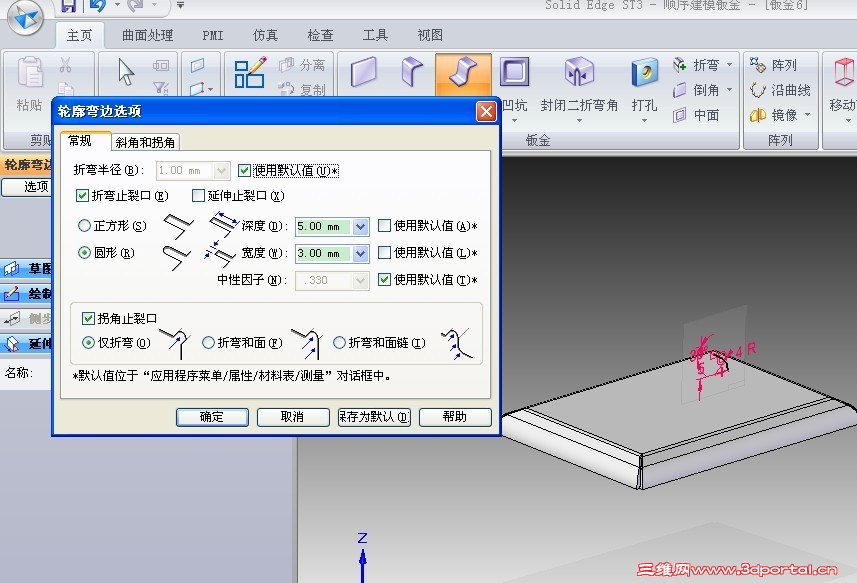Click the Chamfer (倒角) command
857x583 pixels.
696,90
